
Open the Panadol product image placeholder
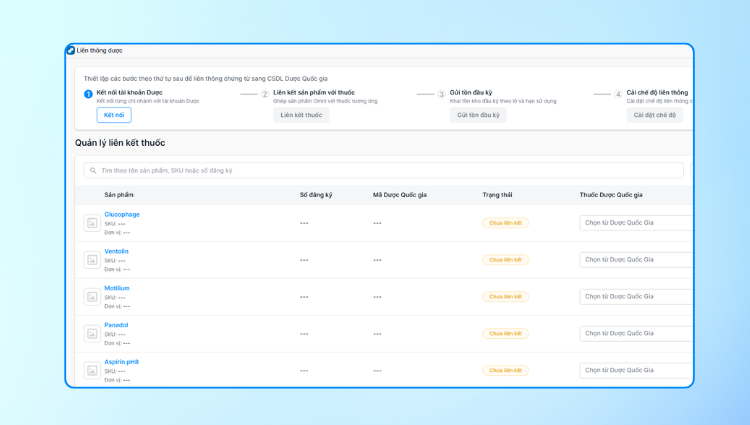[x=92, y=334]
